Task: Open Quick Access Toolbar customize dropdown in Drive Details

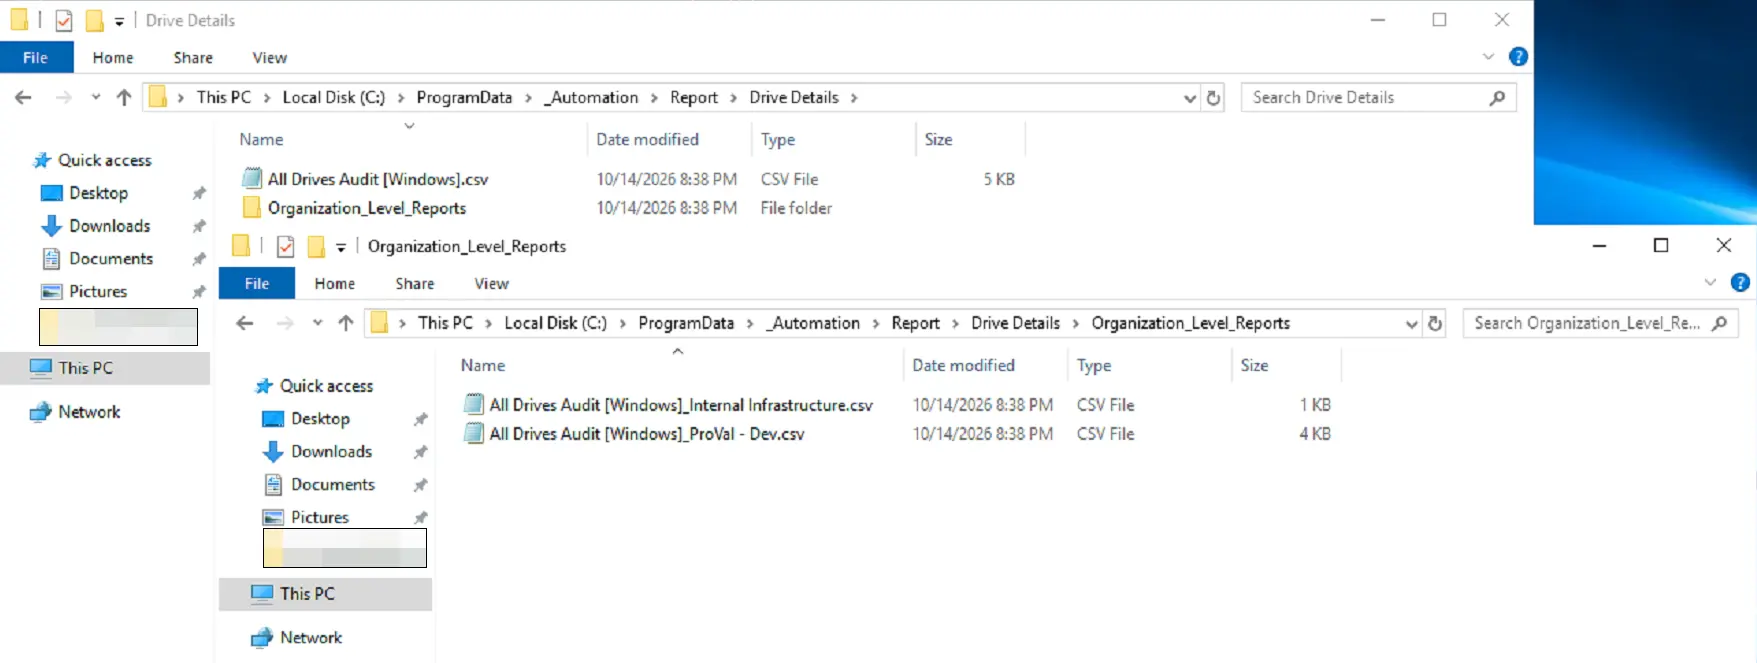Action: click(x=119, y=21)
